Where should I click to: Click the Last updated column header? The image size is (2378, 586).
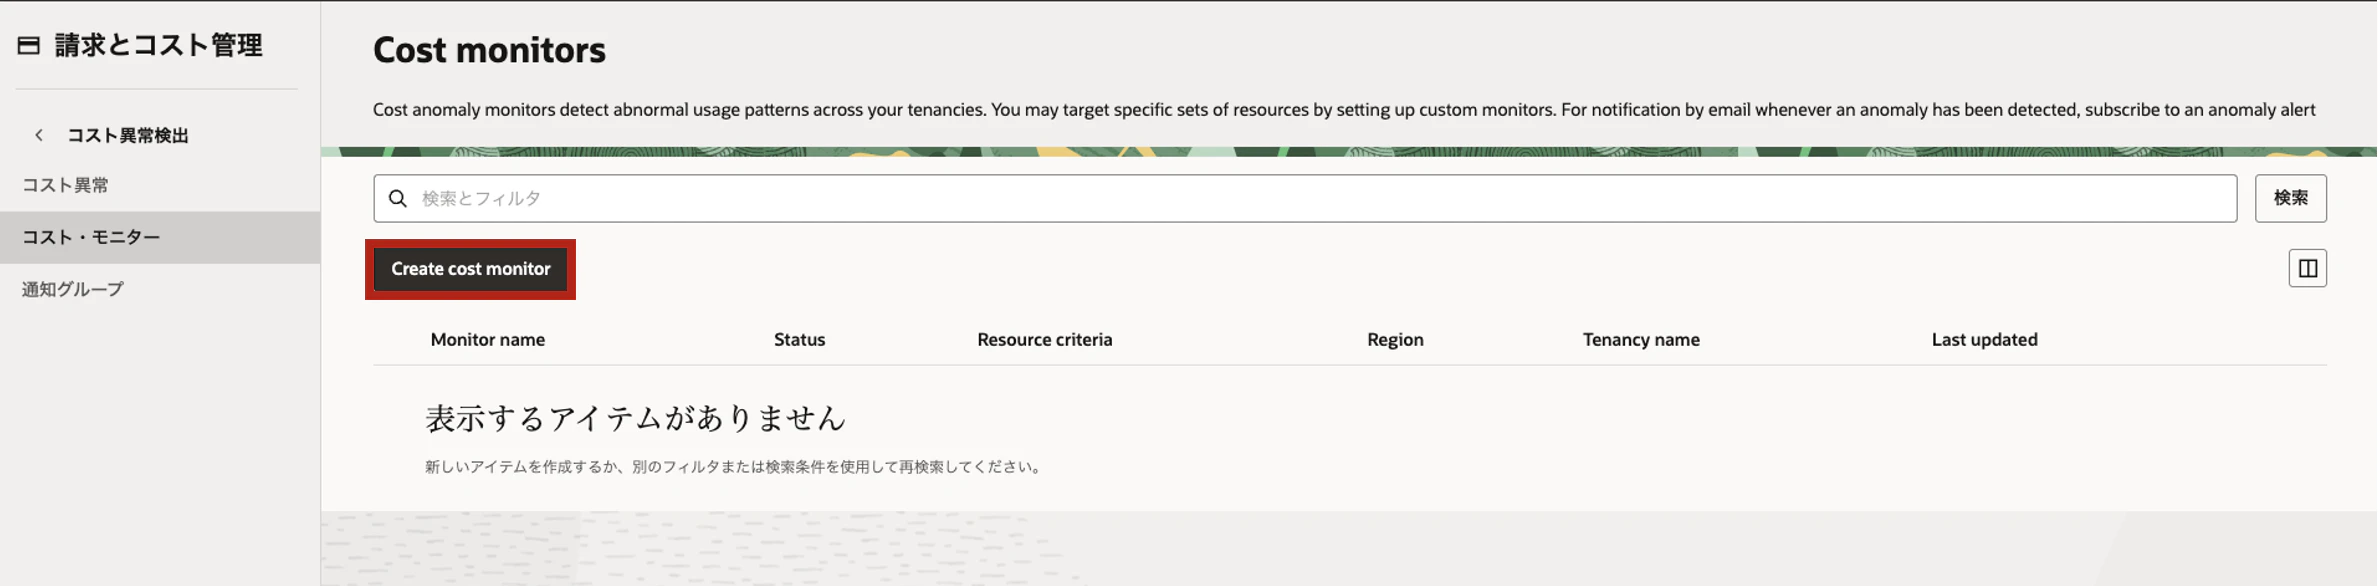coord(1985,339)
